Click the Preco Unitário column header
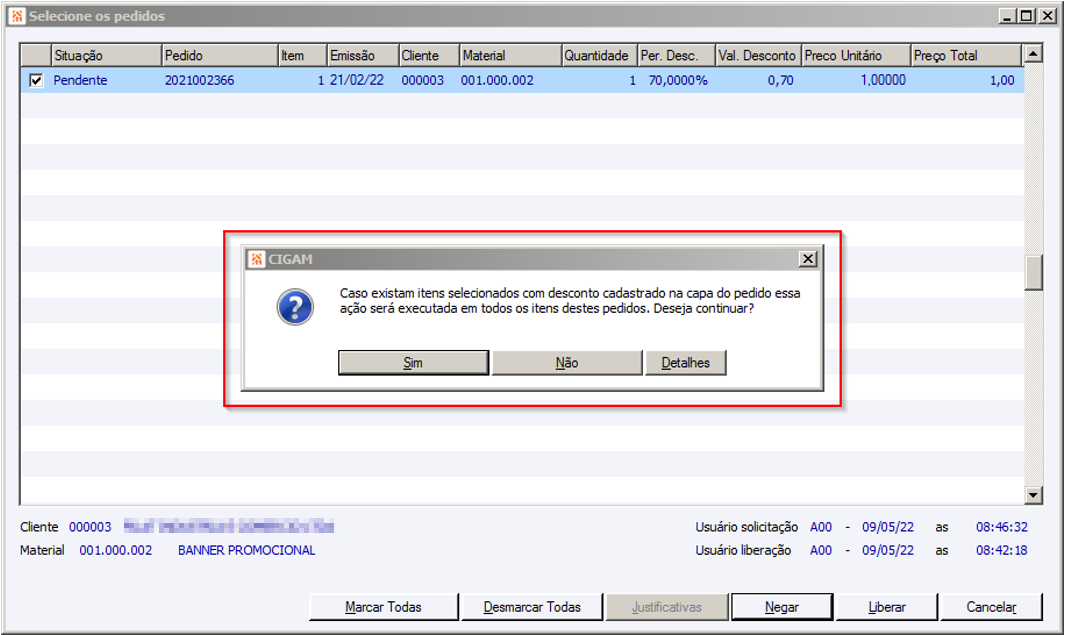The height and width of the screenshot is (635, 1065). [x=856, y=56]
